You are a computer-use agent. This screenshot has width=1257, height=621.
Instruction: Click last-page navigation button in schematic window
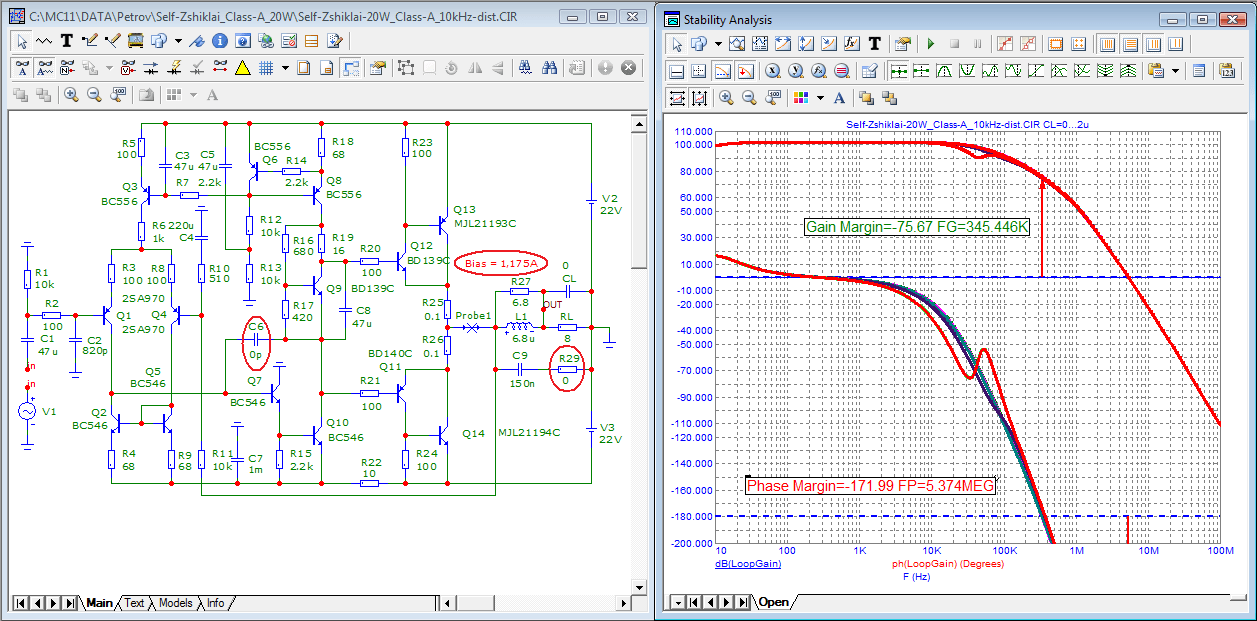tap(69, 603)
